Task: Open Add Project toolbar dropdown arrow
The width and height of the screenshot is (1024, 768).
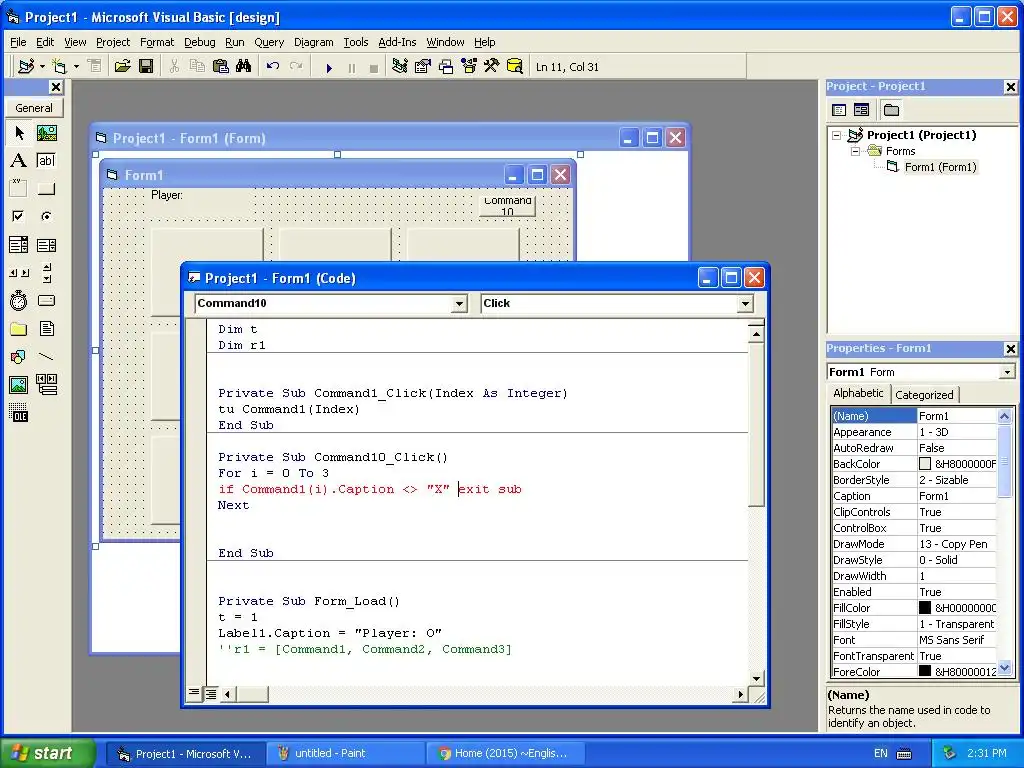Action: 42,67
